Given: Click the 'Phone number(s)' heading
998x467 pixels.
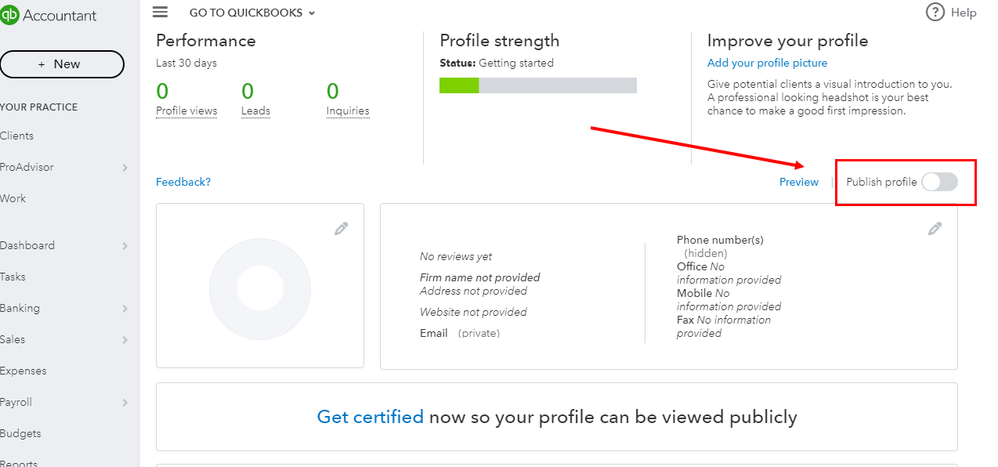Looking at the screenshot, I should (x=720, y=240).
